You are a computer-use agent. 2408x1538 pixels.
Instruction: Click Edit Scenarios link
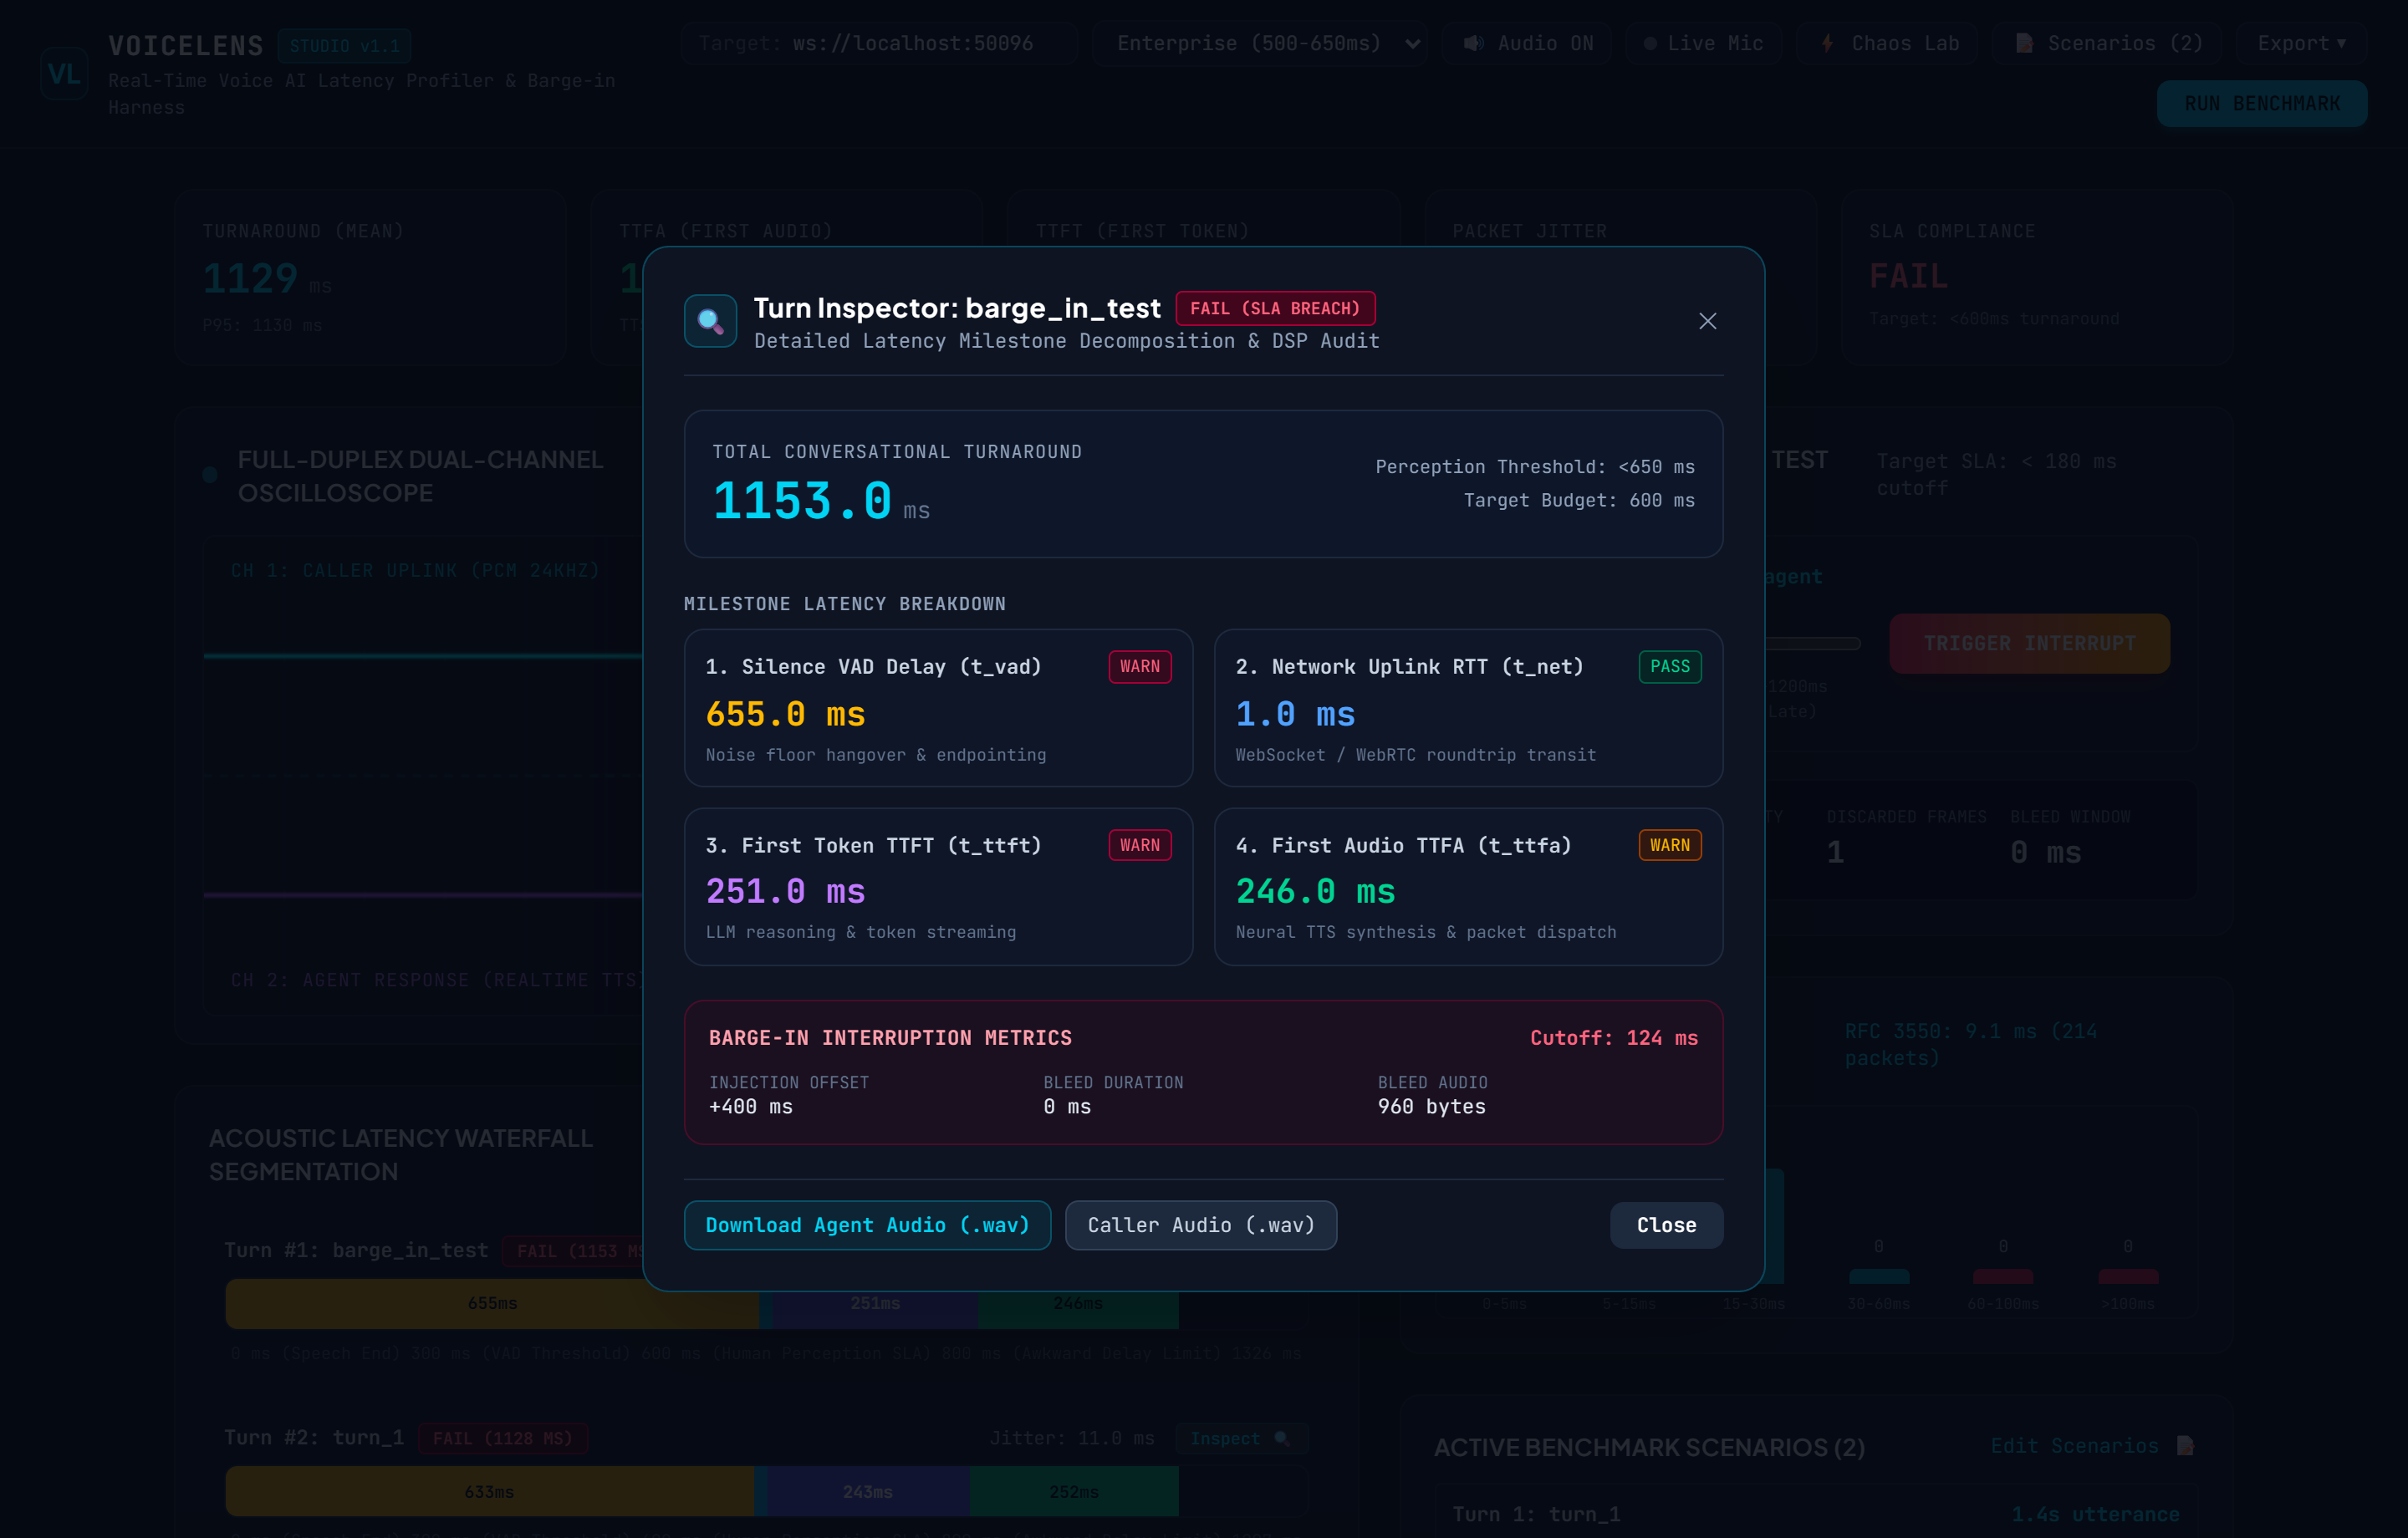point(2074,1446)
